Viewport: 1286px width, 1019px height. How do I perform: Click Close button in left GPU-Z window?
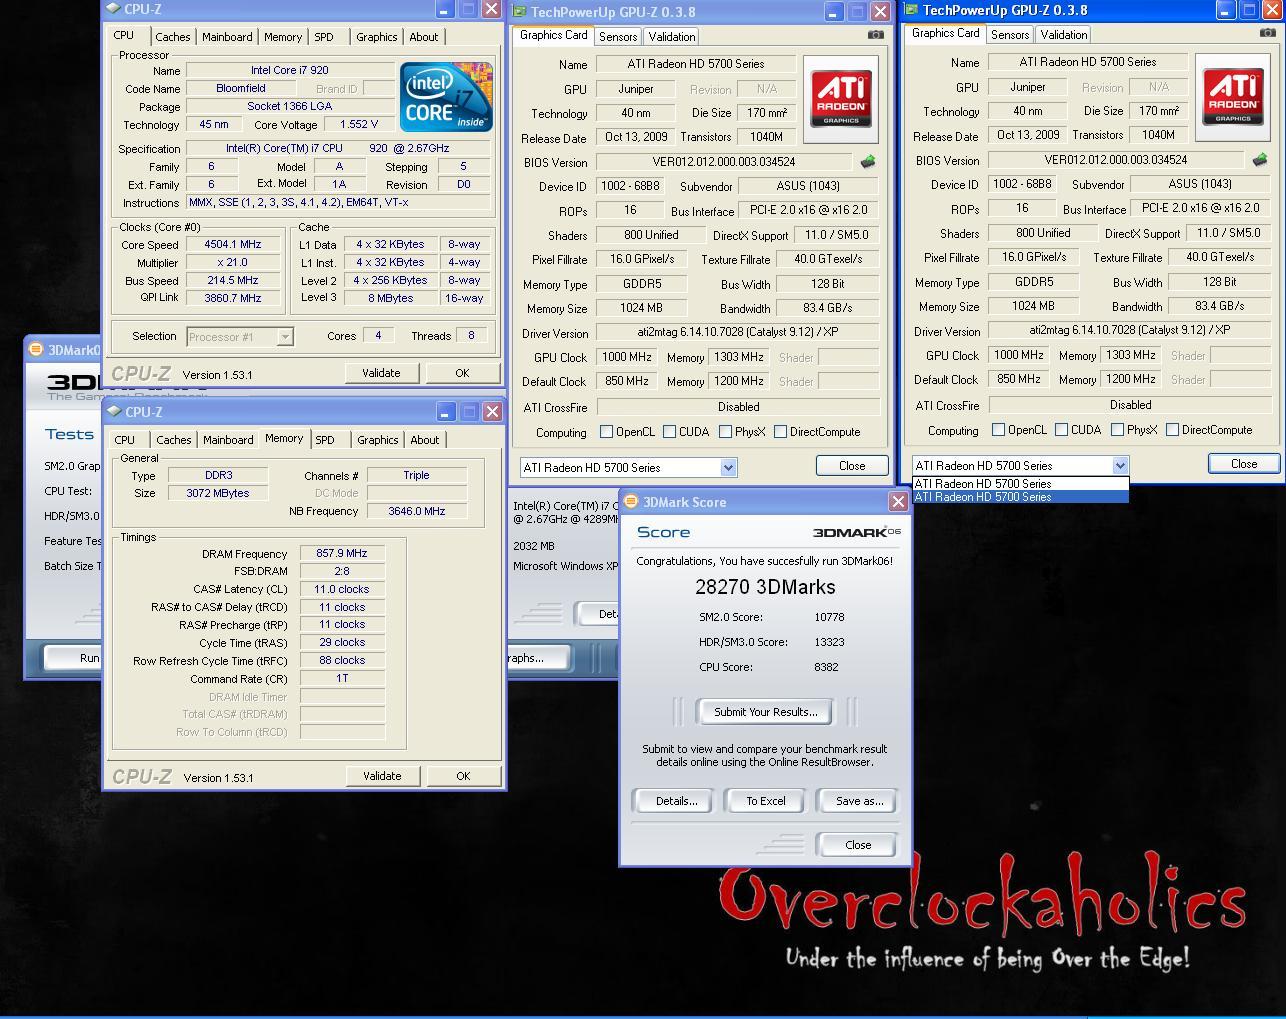(852, 466)
